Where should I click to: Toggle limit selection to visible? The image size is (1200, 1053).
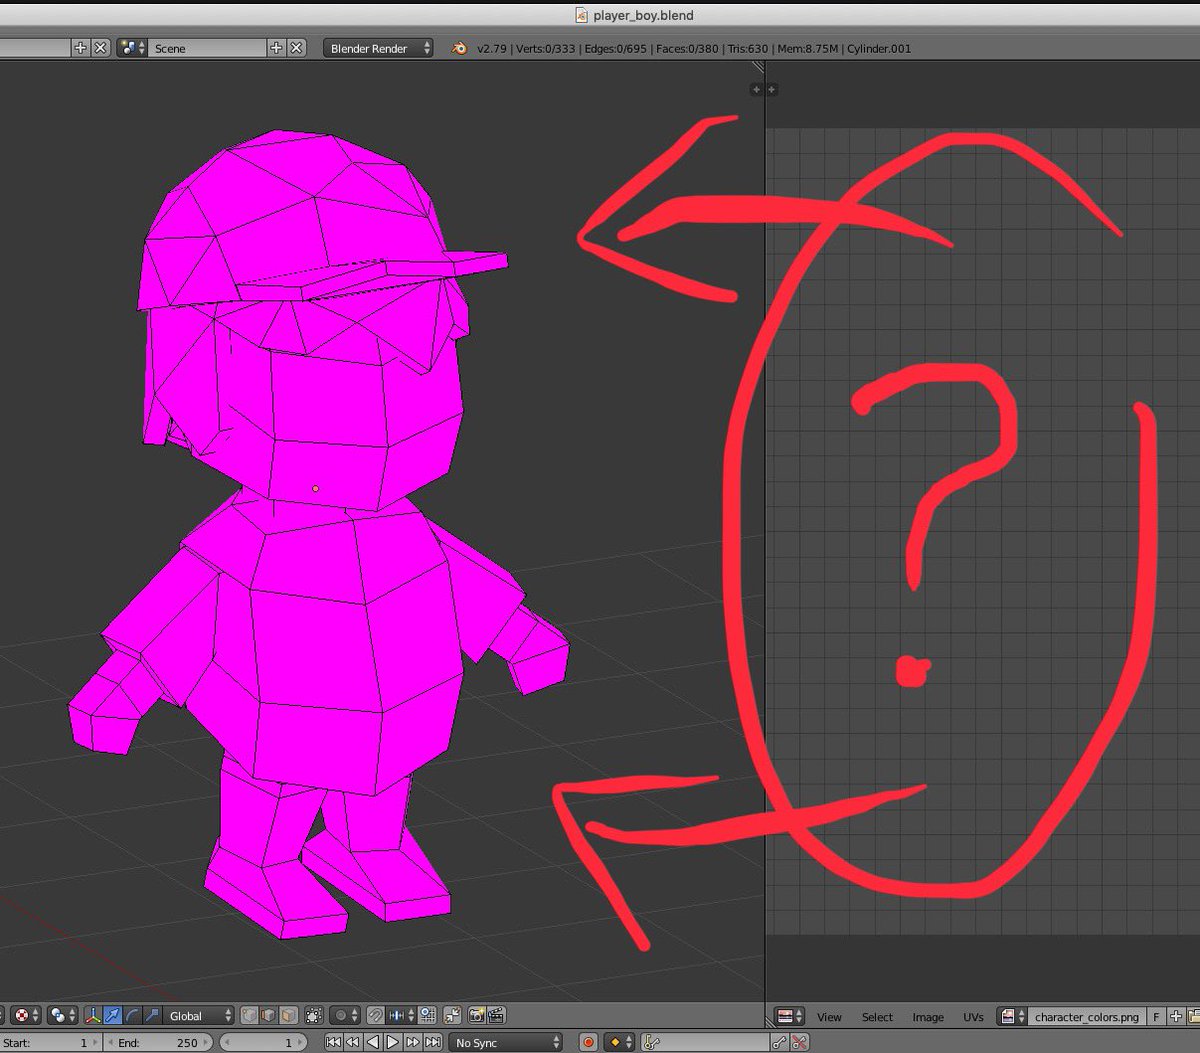313,1016
